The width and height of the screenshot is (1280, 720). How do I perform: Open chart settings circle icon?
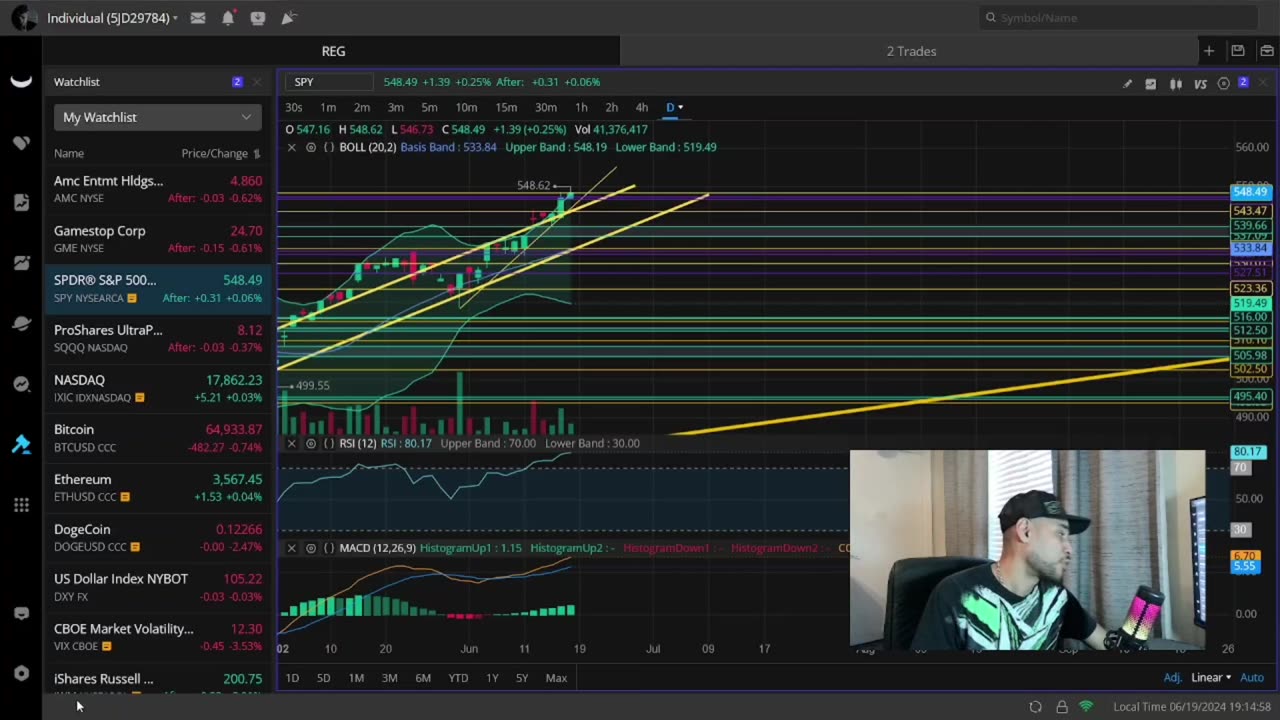point(1223,84)
